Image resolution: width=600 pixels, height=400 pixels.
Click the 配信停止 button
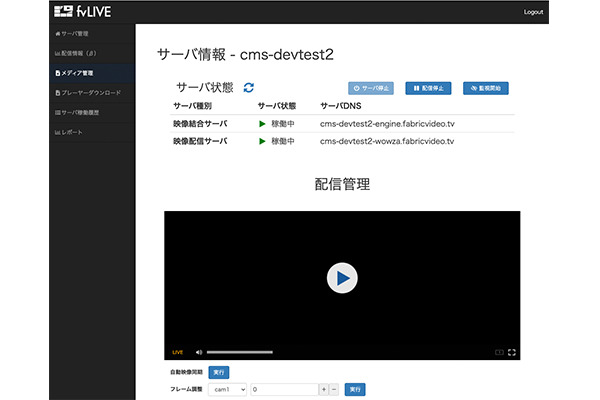click(429, 88)
